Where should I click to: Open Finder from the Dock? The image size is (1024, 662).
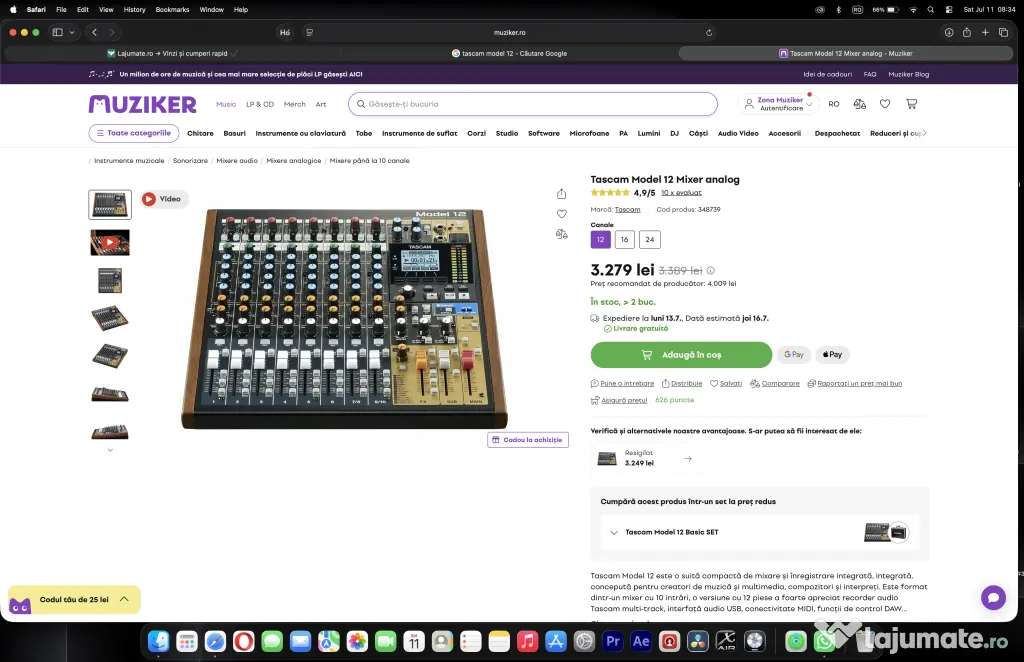(x=158, y=642)
